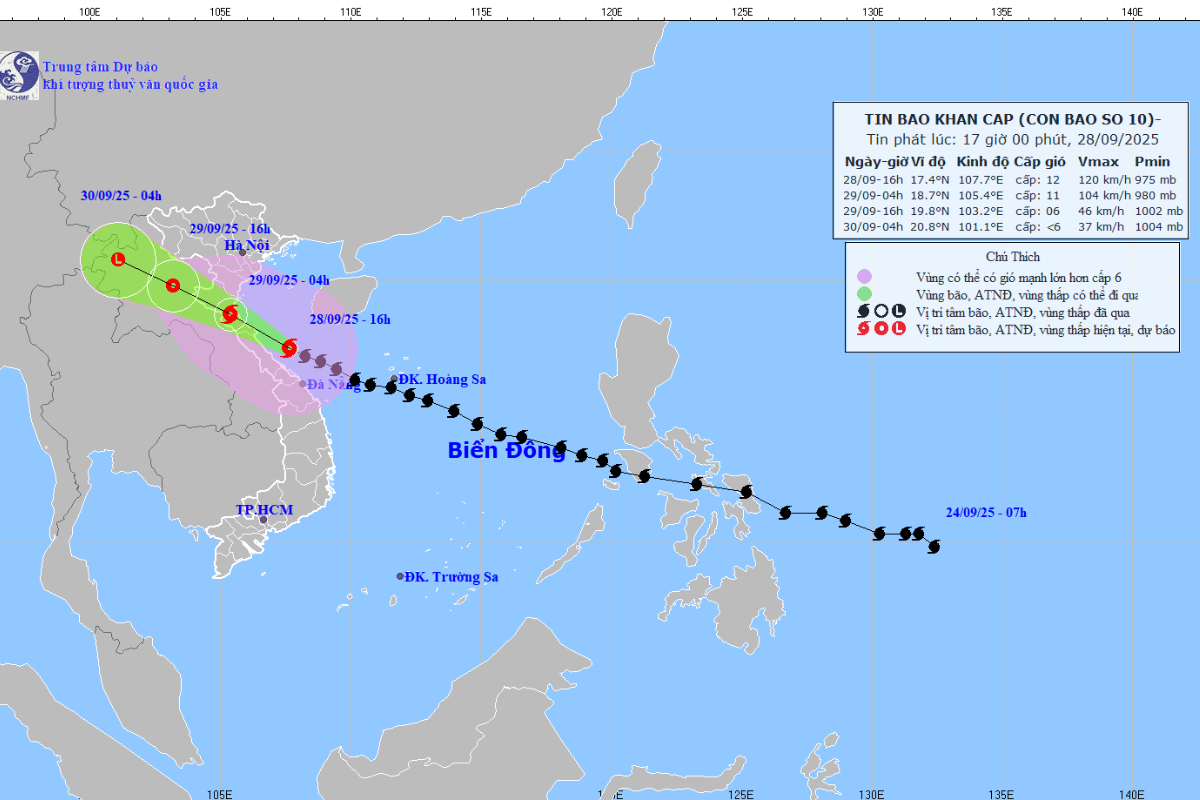Click the Vmax column header

click(x=1096, y=161)
